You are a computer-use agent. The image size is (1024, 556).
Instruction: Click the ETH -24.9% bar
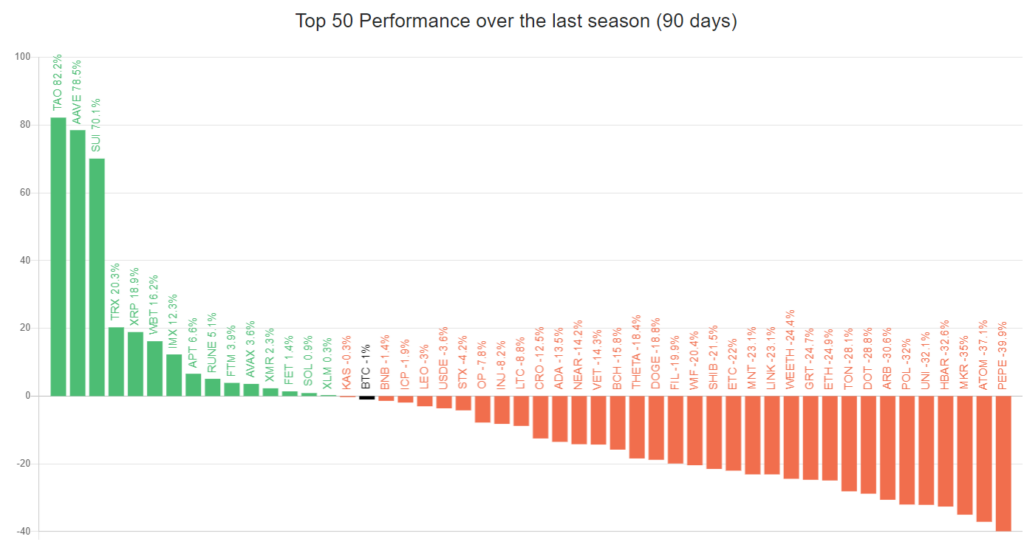pos(830,438)
